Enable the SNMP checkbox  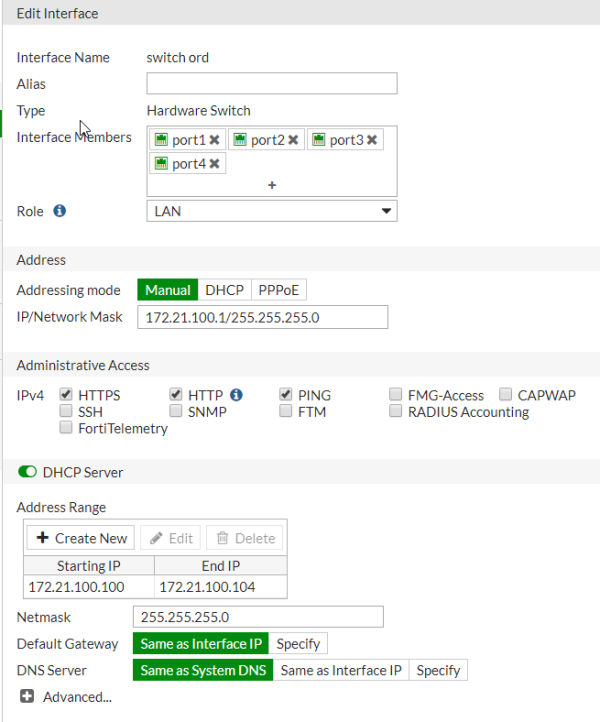pyautogui.click(x=176, y=411)
